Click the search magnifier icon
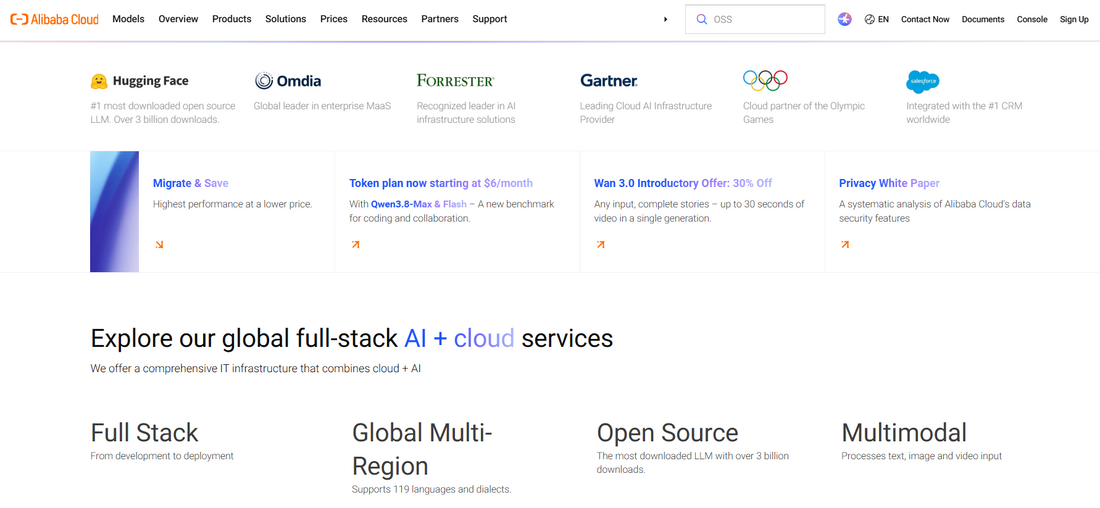This screenshot has width=1100, height=508. (701, 20)
